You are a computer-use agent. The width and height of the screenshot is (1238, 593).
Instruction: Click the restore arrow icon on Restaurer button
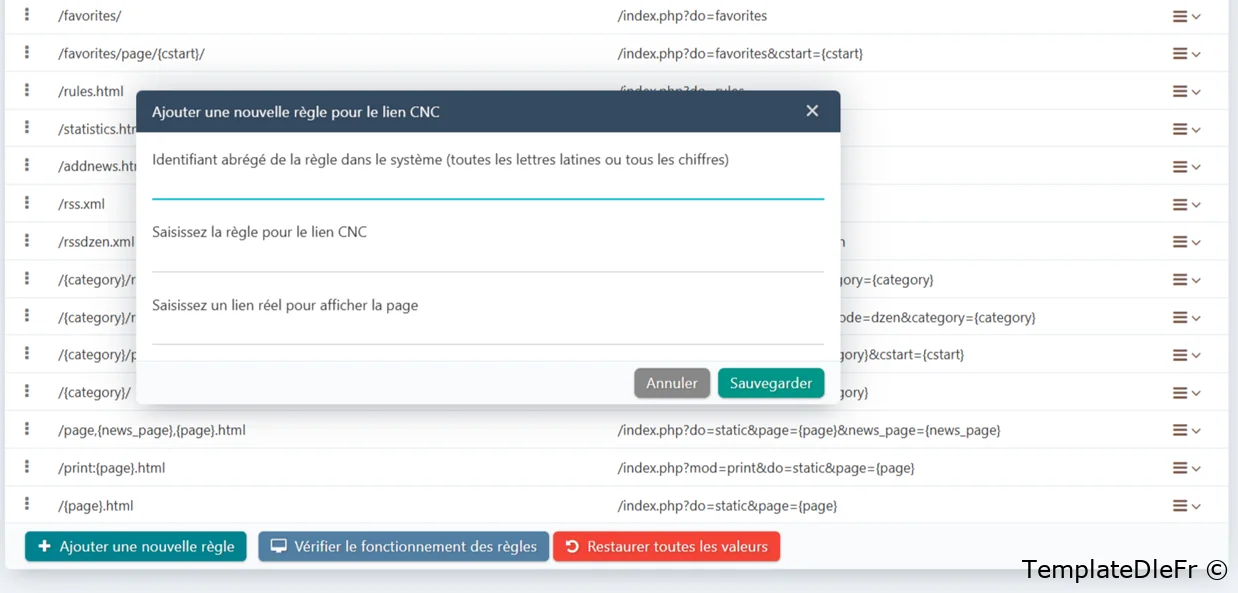[x=572, y=546]
